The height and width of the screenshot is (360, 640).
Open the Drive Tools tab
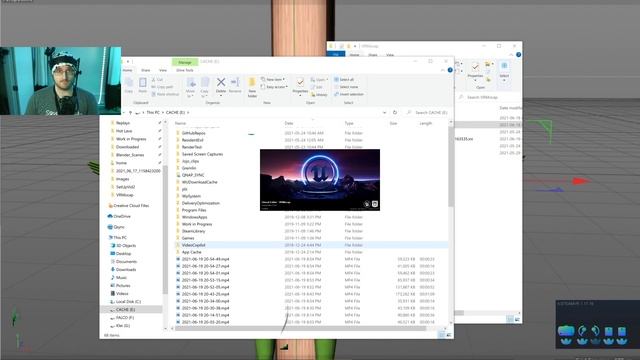pyautogui.click(x=184, y=70)
